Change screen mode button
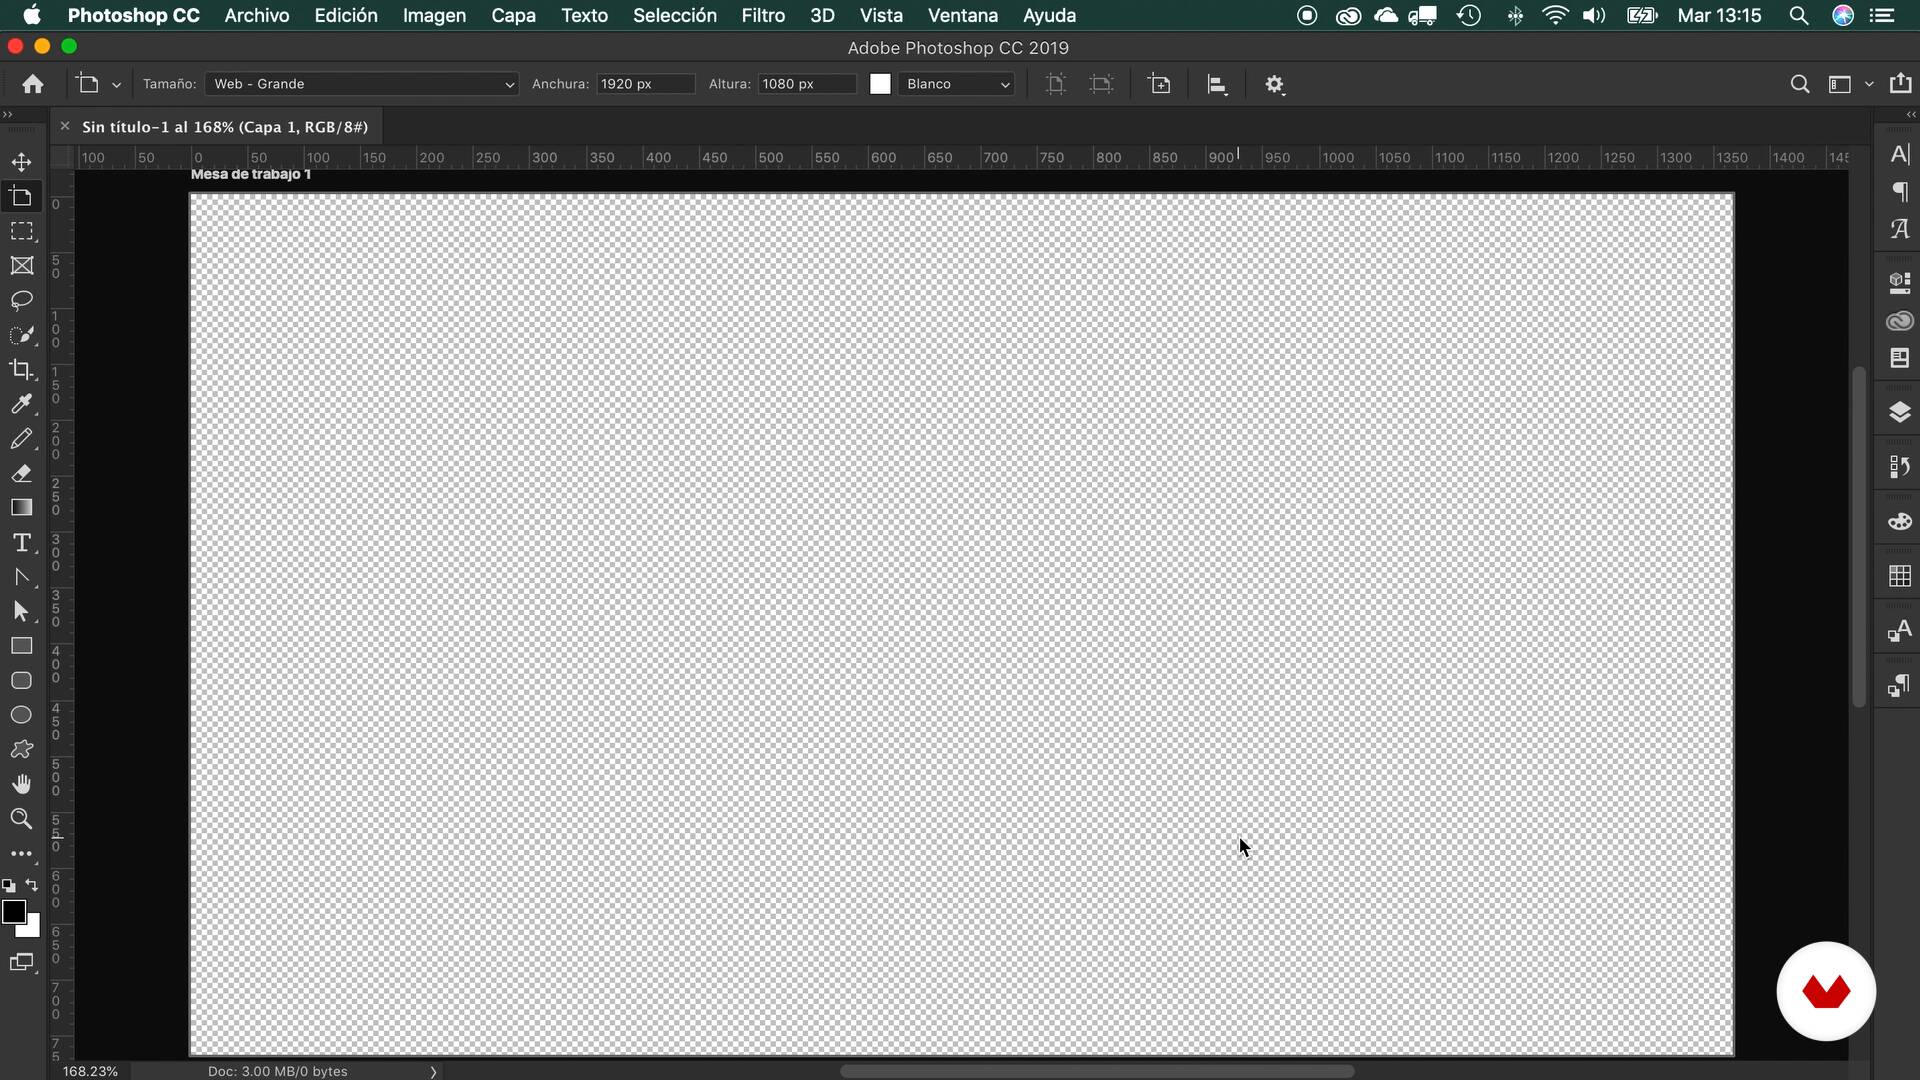The width and height of the screenshot is (1920, 1080). (x=21, y=962)
